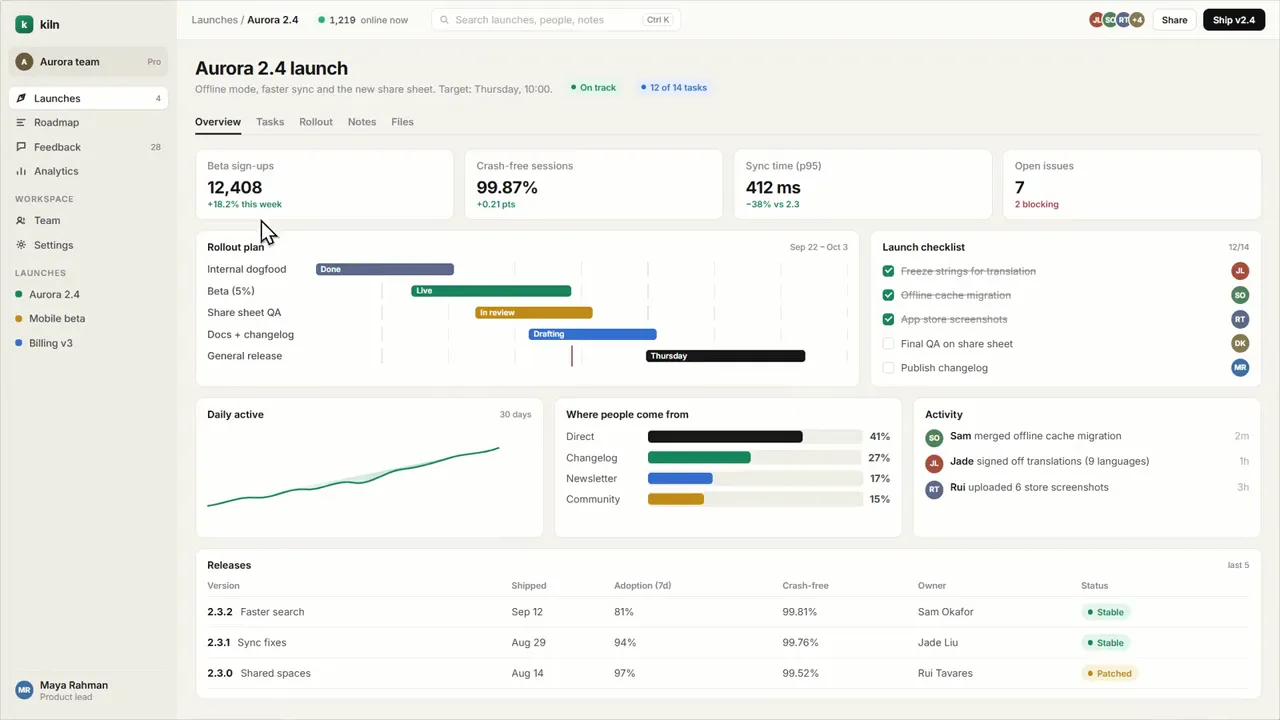Uncheck Freeze strings for translation
Screen dimensions: 1280x720
[x=888, y=271]
